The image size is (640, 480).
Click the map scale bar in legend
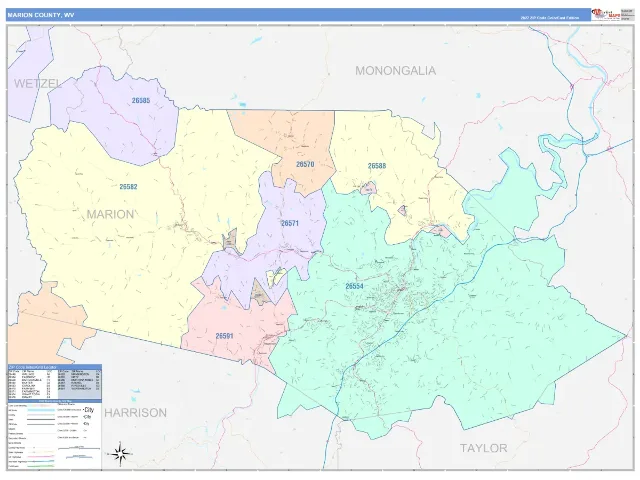pyautogui.click(x=79, y=448)
